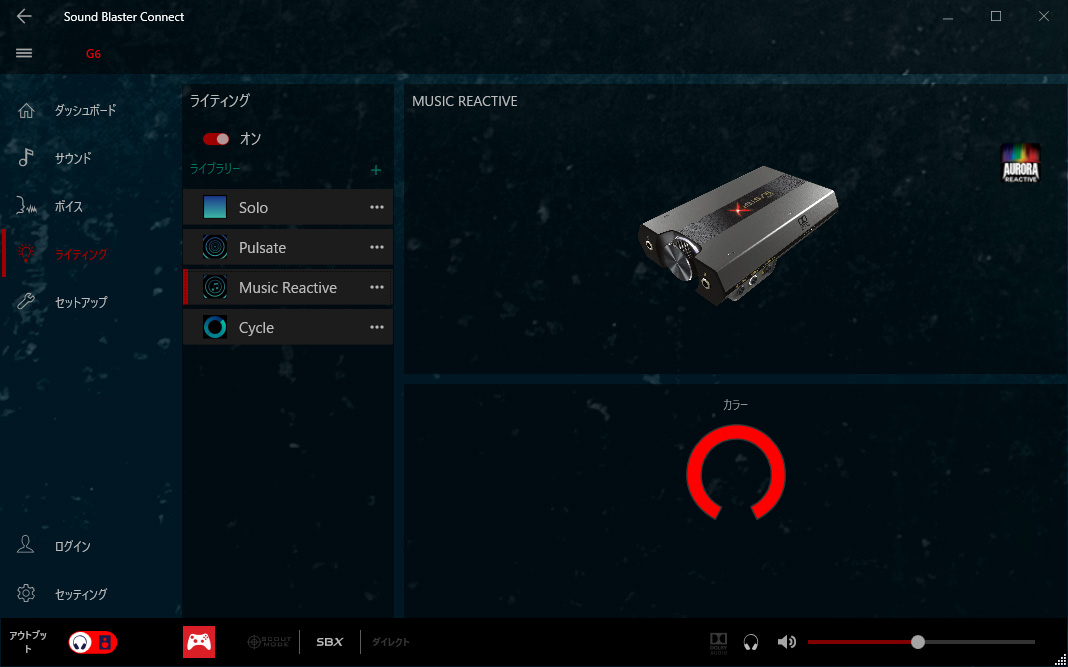1068x667 pixels.
Task: Open more options for Pulsate
Action: (377, 247)
